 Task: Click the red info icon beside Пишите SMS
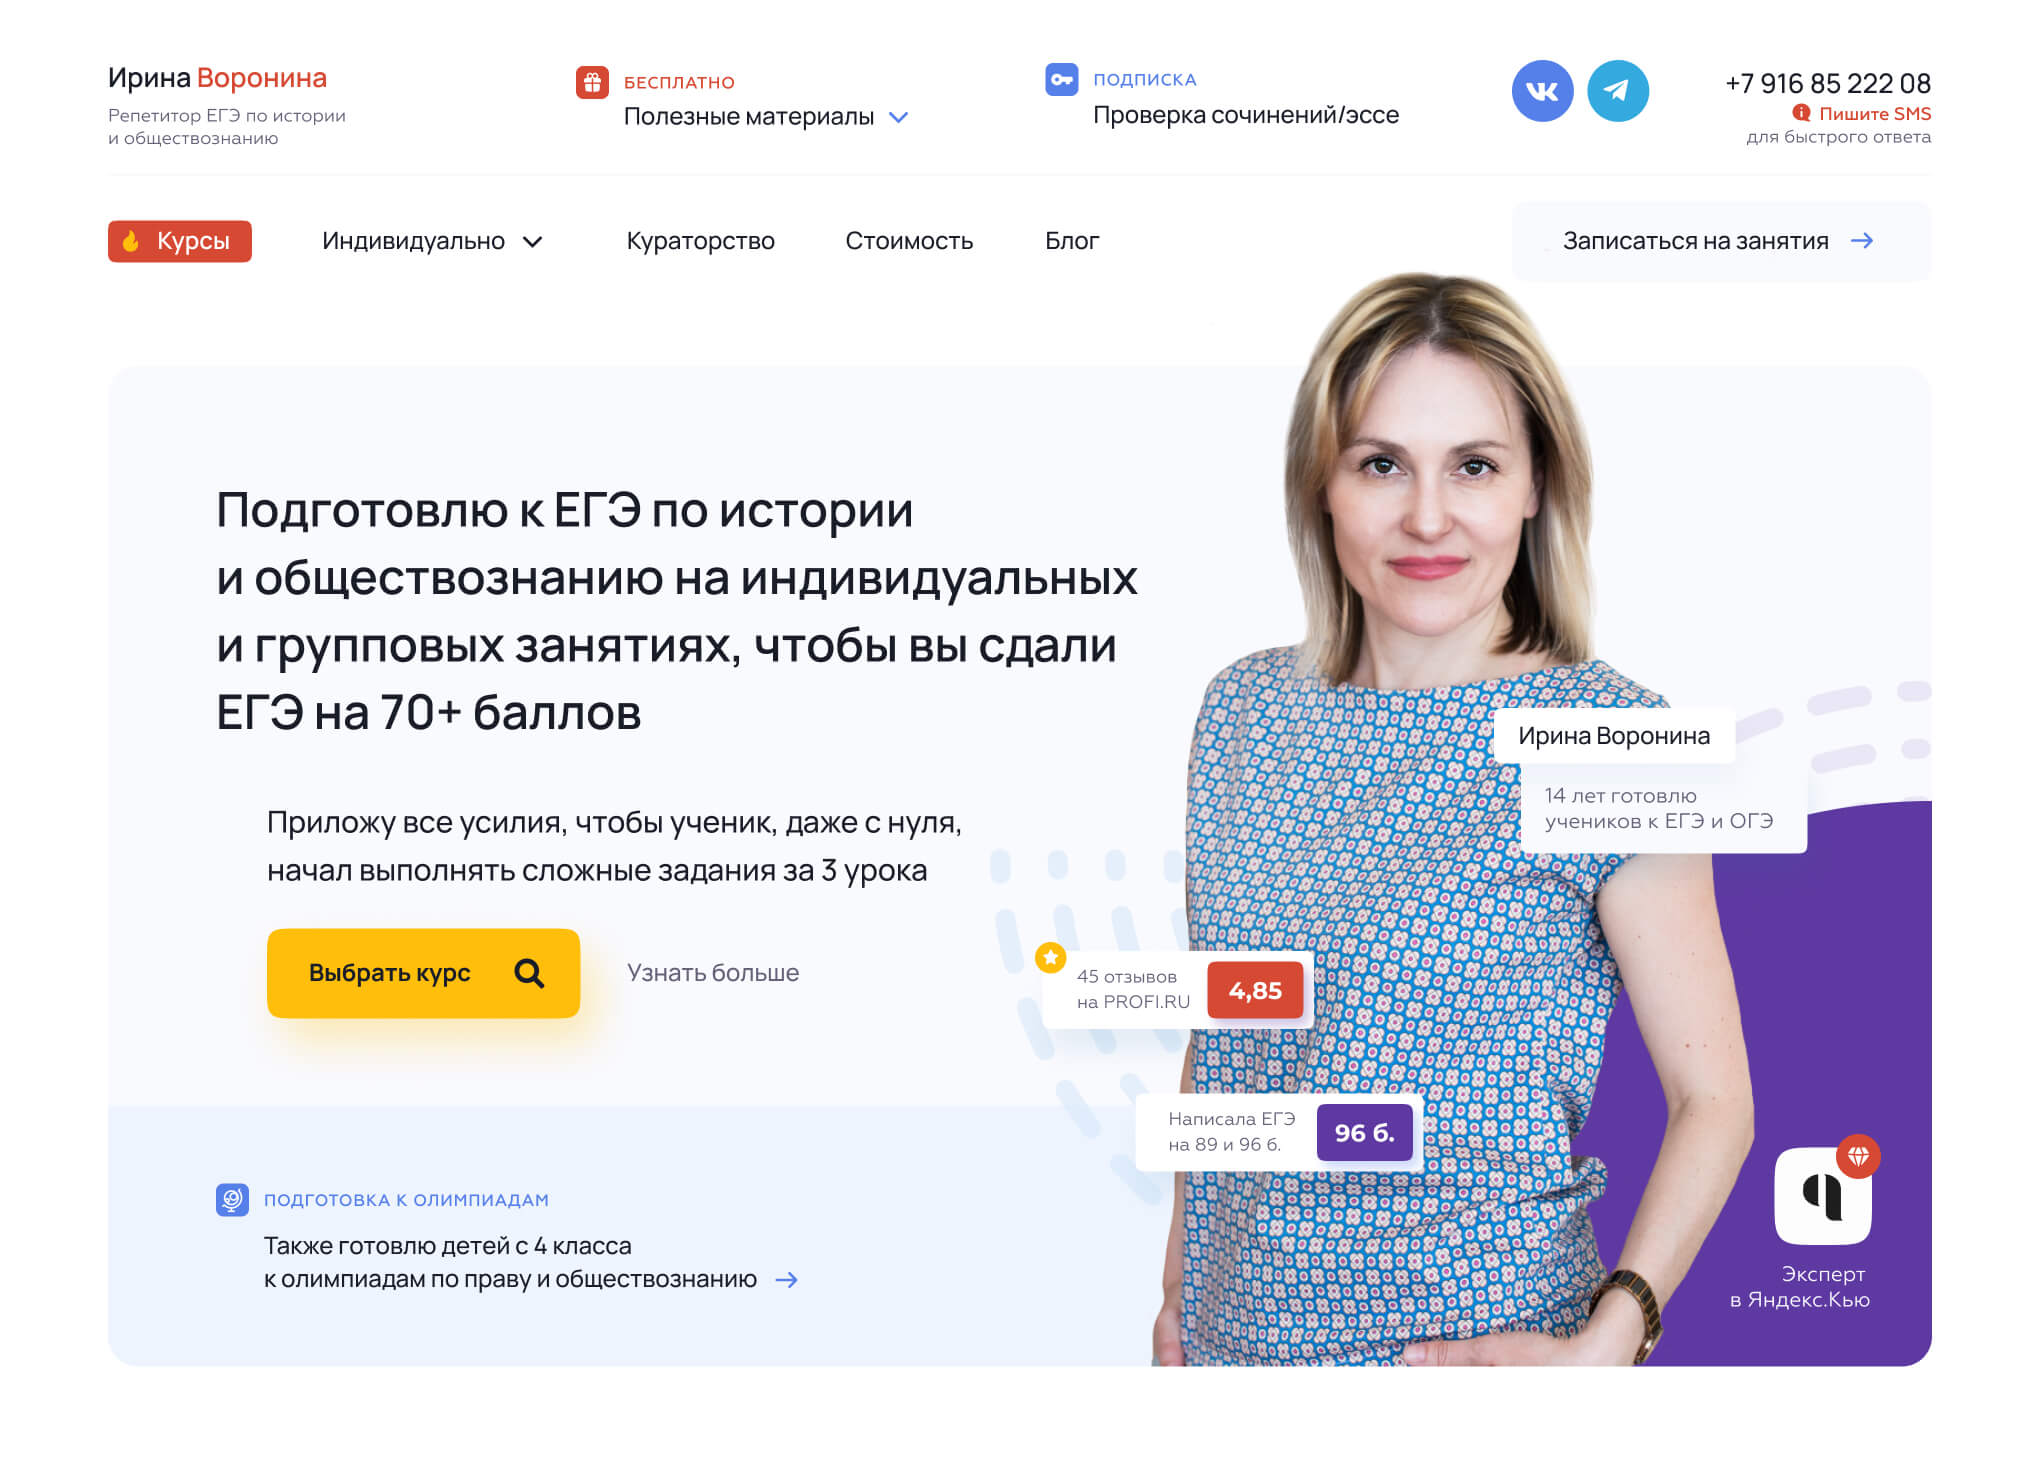click(x=1802, y=113)
